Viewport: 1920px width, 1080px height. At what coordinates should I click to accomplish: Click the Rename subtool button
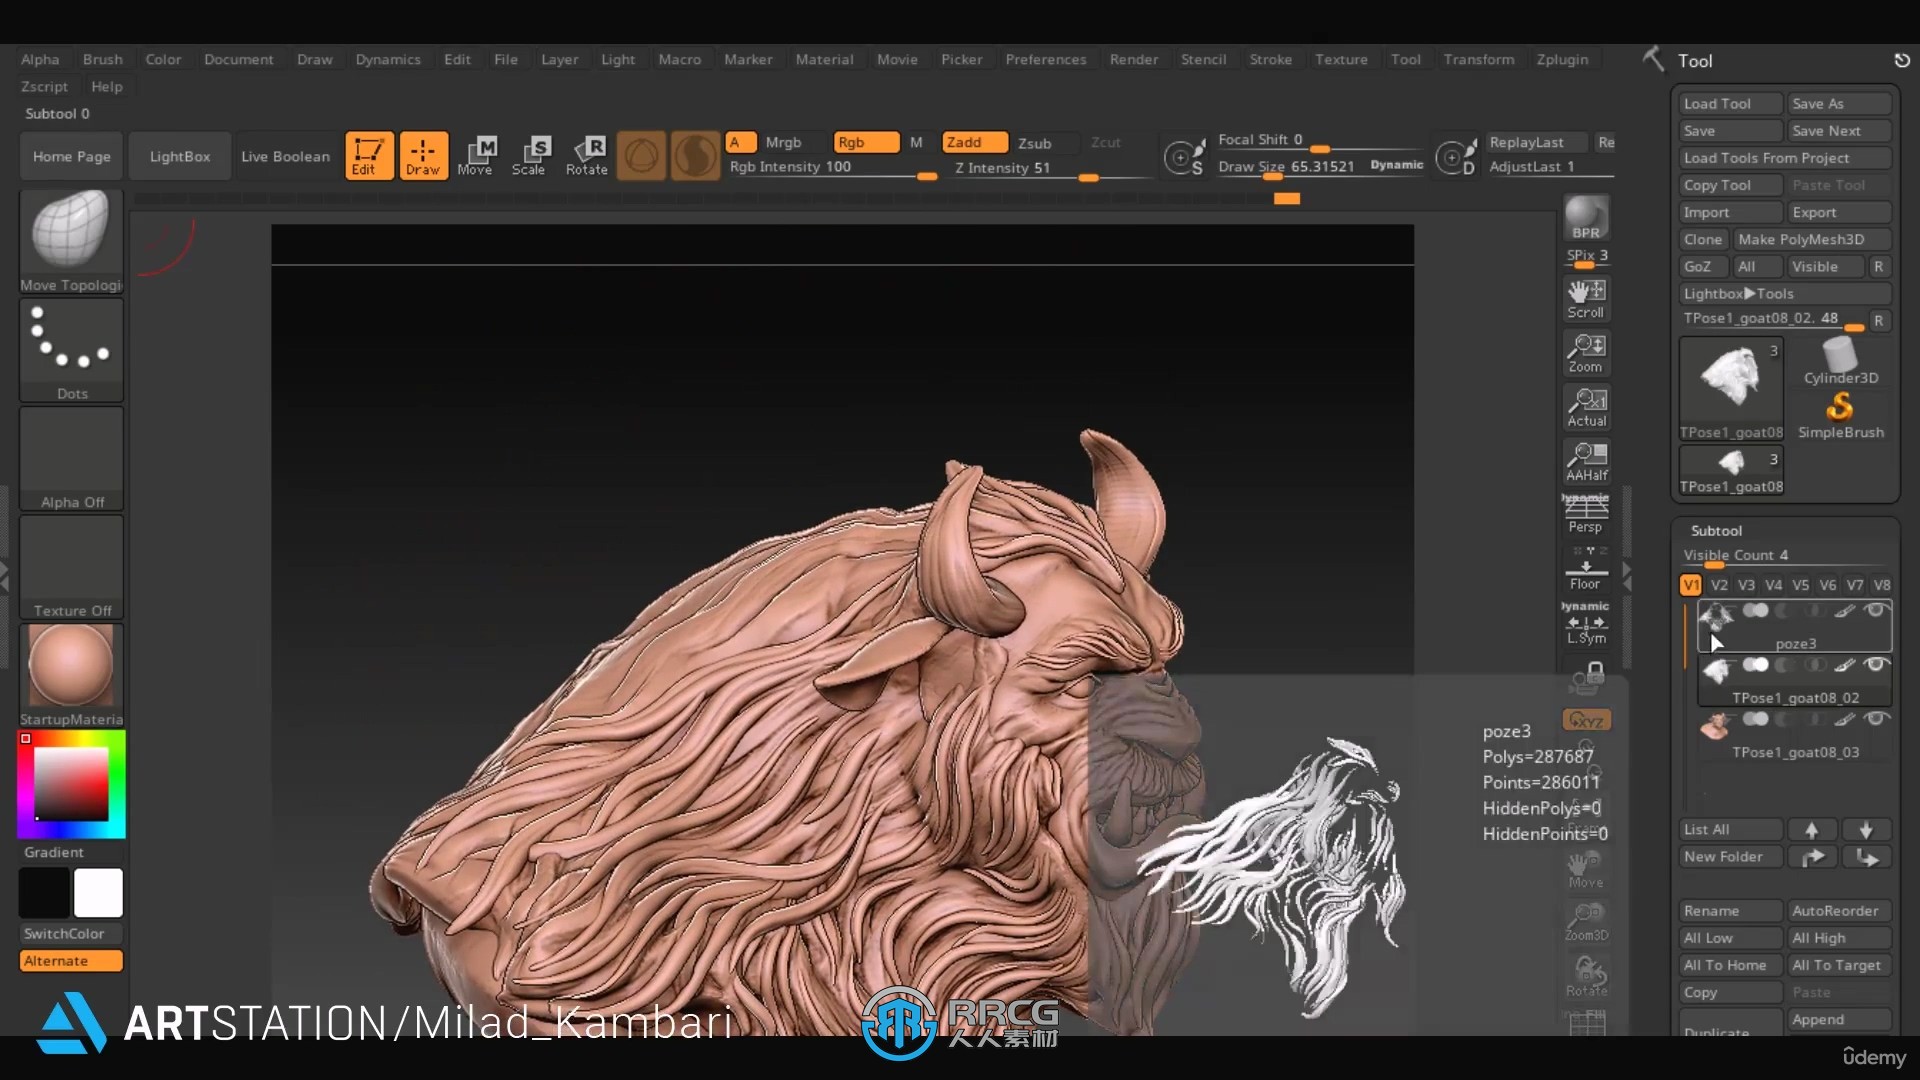[1730, 910]
